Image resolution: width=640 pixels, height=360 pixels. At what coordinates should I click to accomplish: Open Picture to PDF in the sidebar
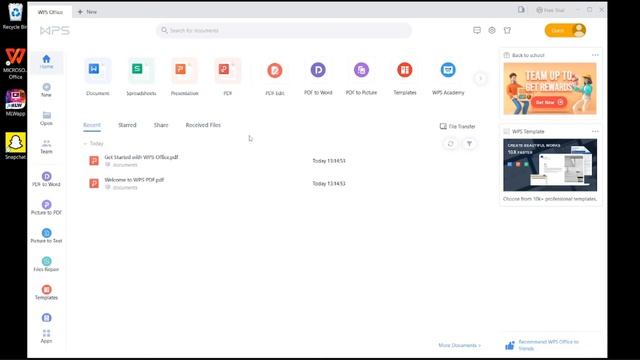tap(47, 207)
